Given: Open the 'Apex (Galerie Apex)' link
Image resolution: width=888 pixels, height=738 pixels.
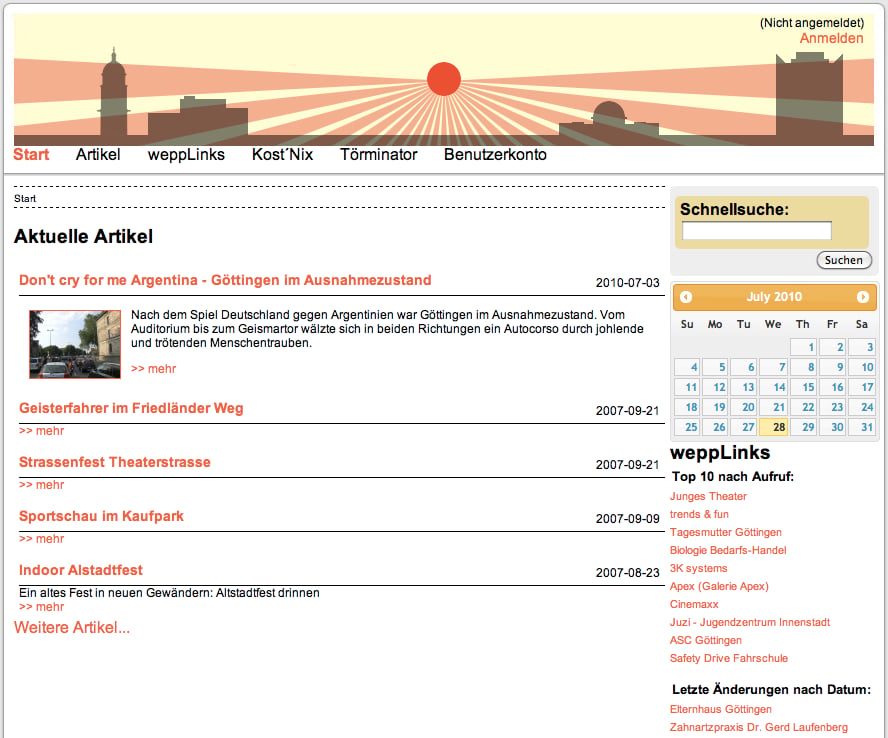Looking at the screenshot, I should [719, 586].
